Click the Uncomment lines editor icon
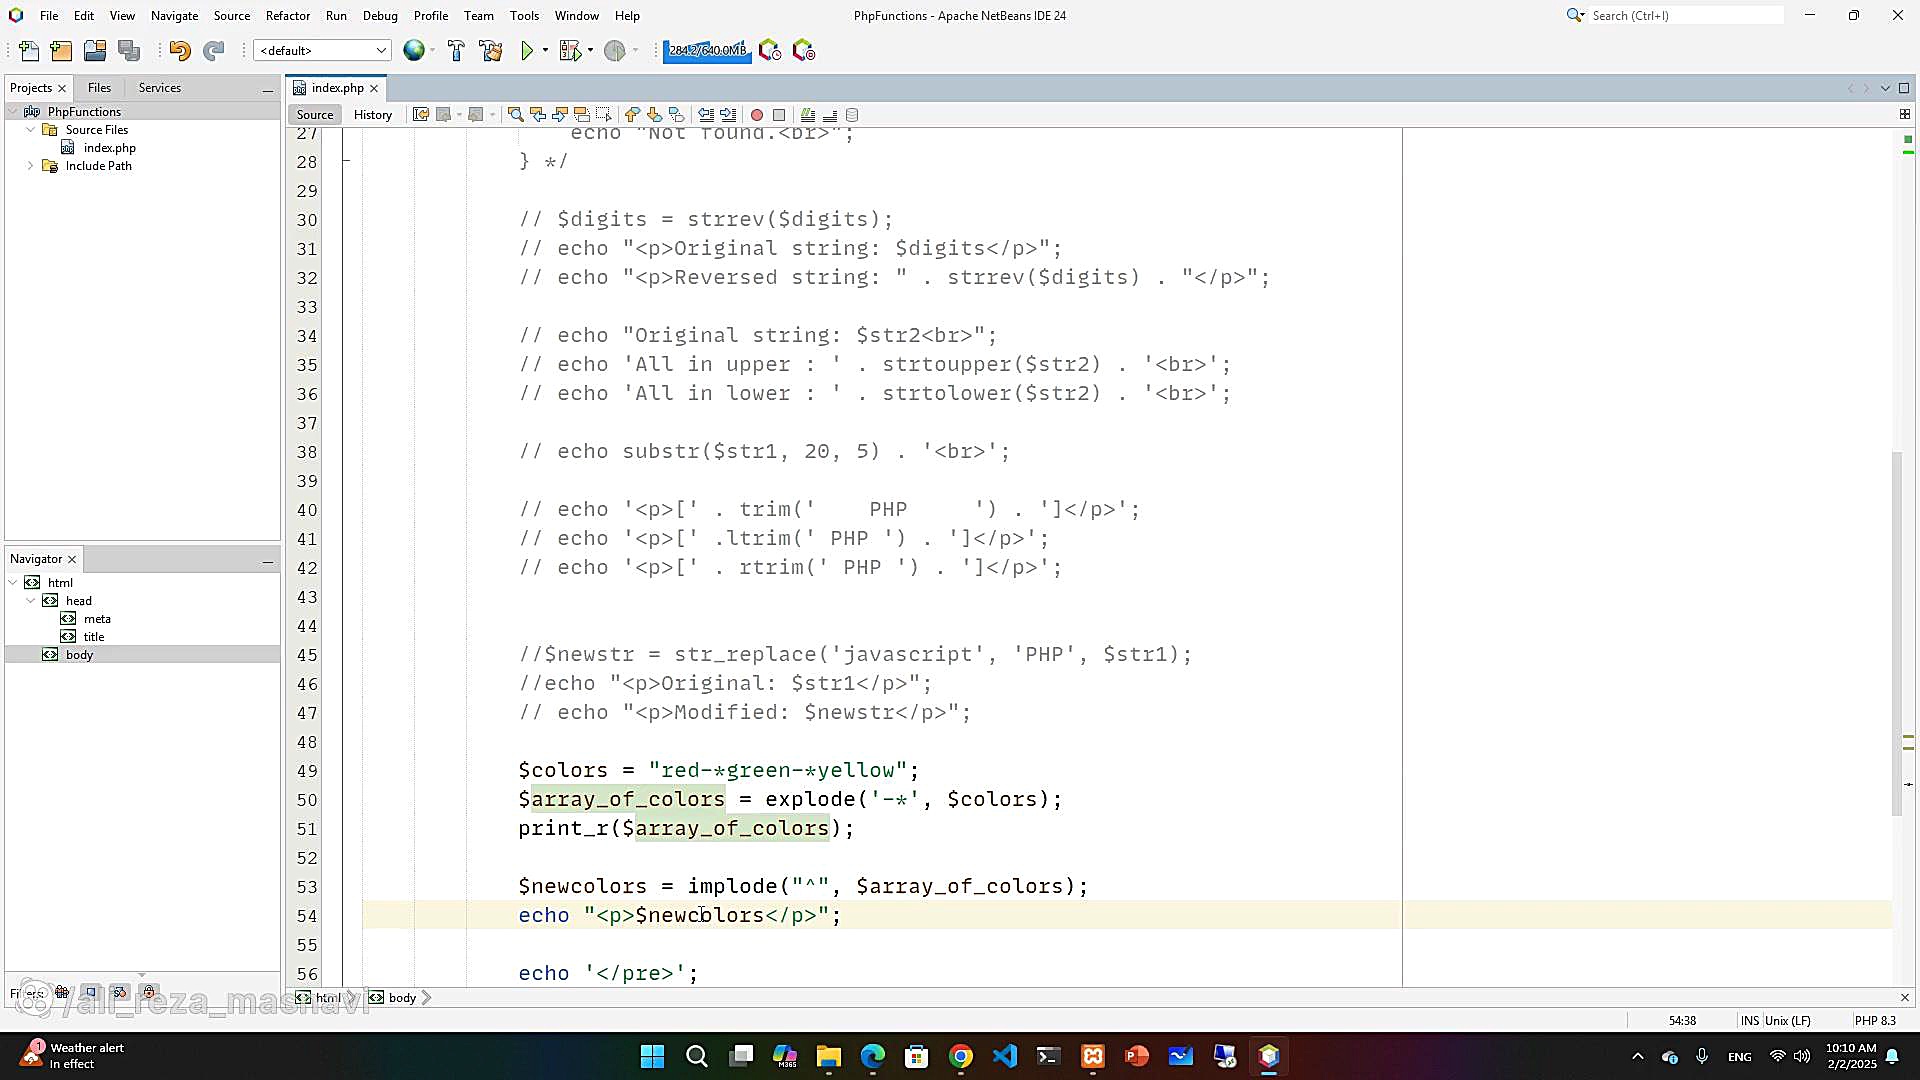 (x=830, y=115)
